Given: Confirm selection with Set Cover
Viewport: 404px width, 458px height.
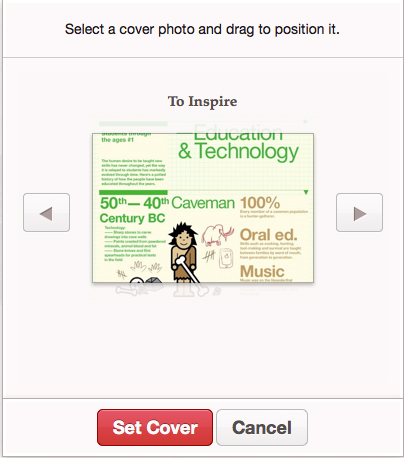Looking at the screenshot, I should [155, 427].
